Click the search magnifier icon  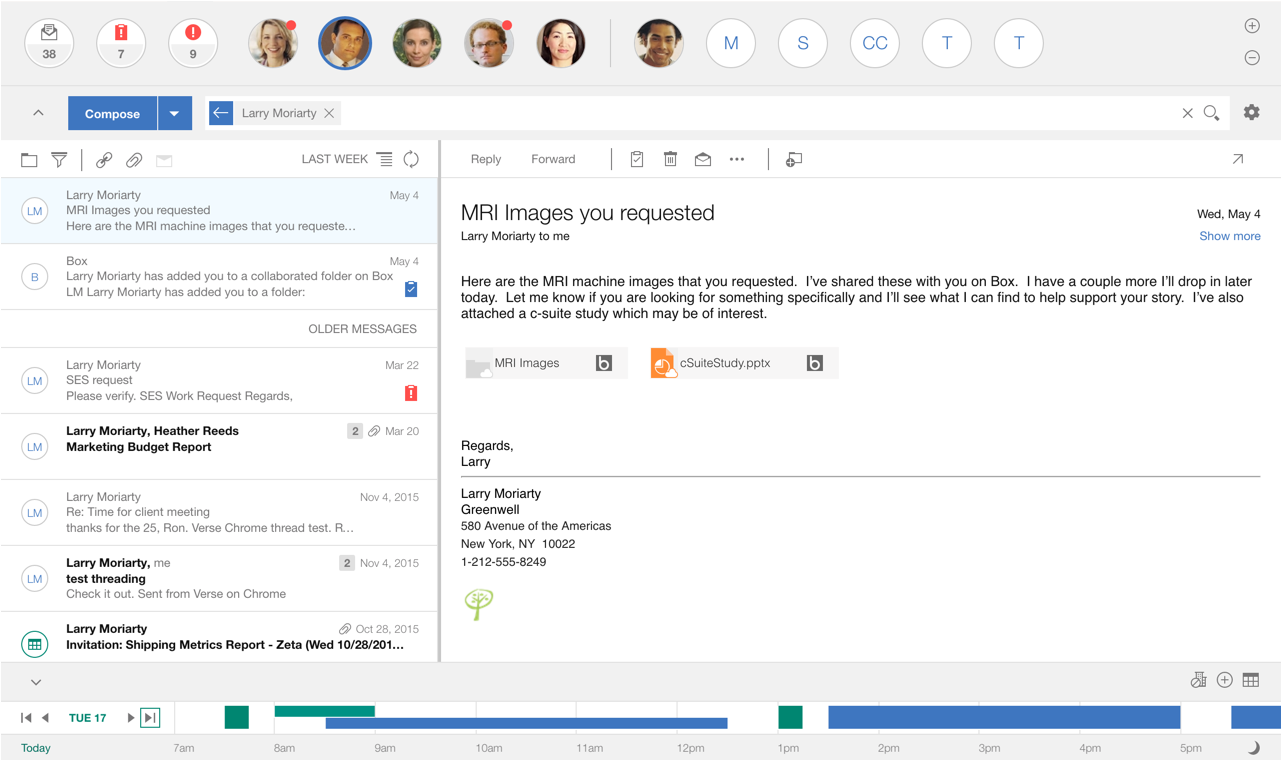pyautogui.click(x=1211, y=113)
